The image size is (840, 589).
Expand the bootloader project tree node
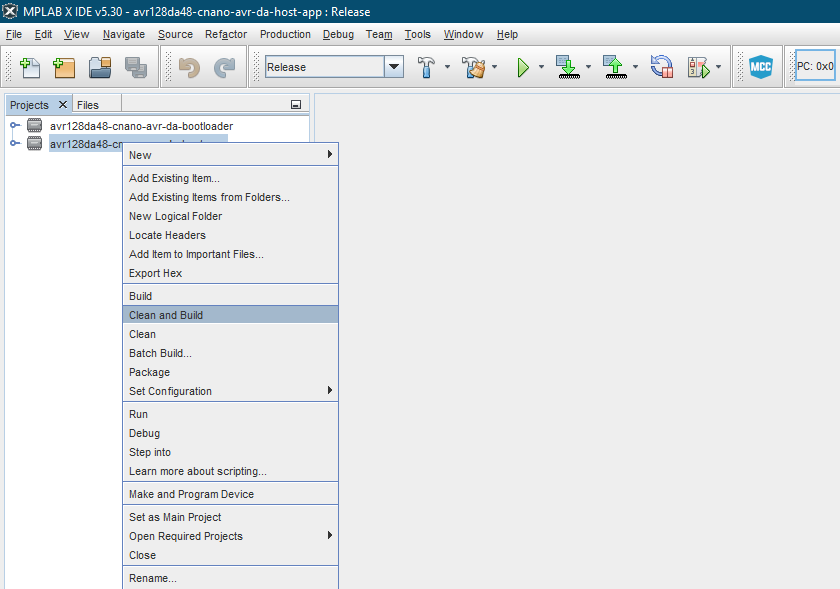click(14, 125)
